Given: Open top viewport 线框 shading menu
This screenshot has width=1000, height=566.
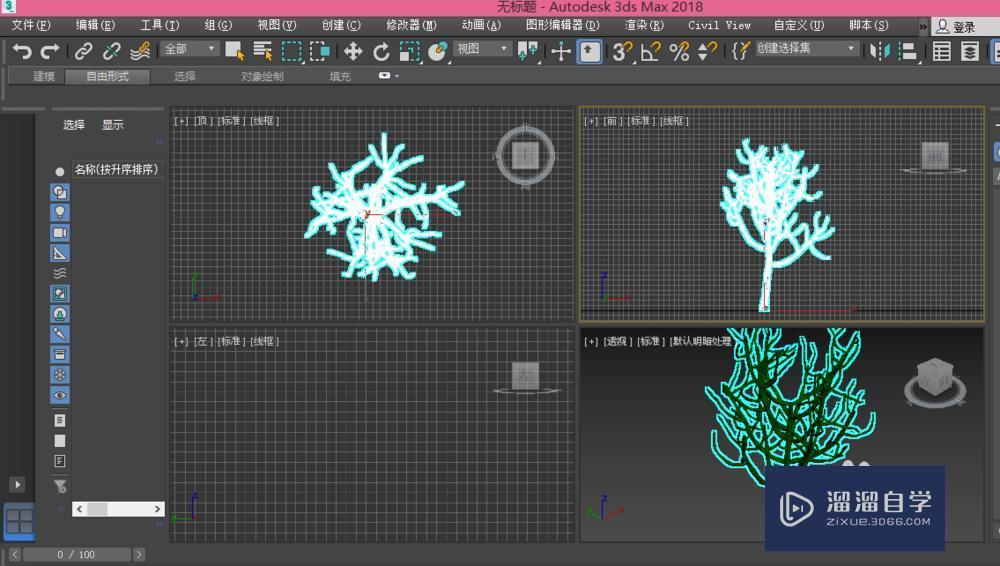Looking at the screenshot, I should pyautogui.click(x=264, y=121).
